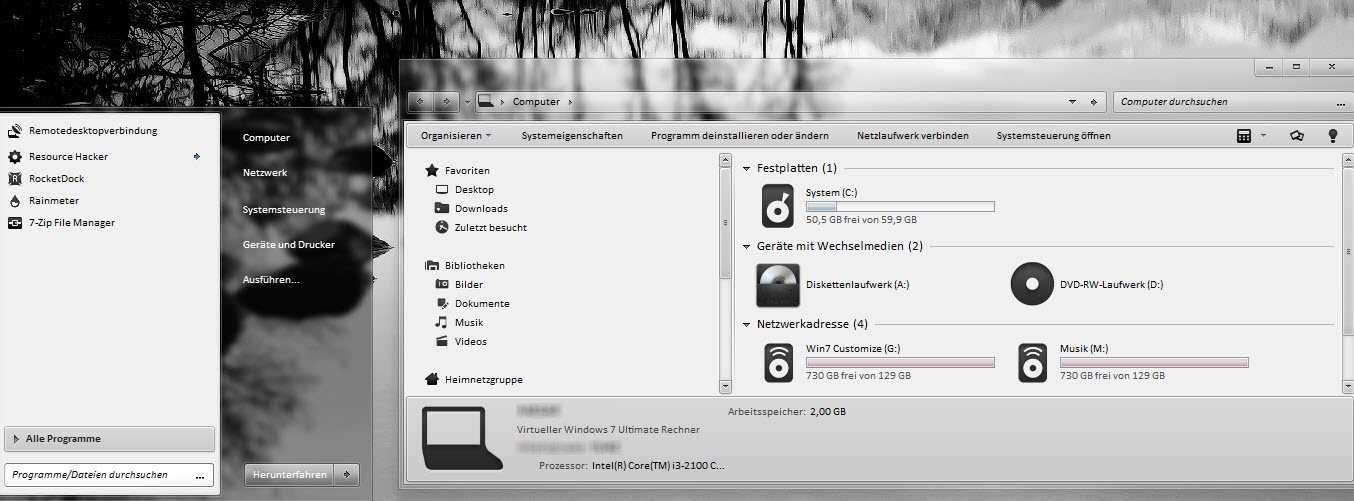Select DVD-RW-Laufwerk (D:) icon
The width and height of the screenshot is (1354, 501).
(1032, 284)
